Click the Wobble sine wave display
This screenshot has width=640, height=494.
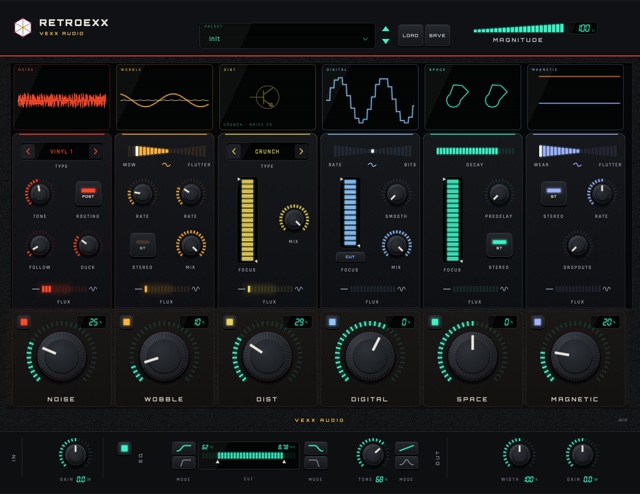(x=164, y=97)
